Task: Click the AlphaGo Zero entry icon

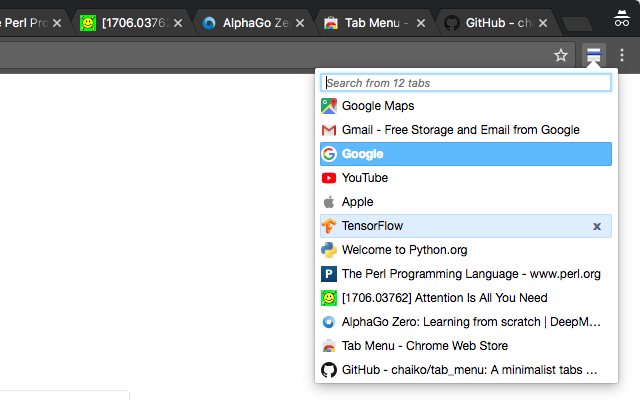Action: (x=329, y=322)
